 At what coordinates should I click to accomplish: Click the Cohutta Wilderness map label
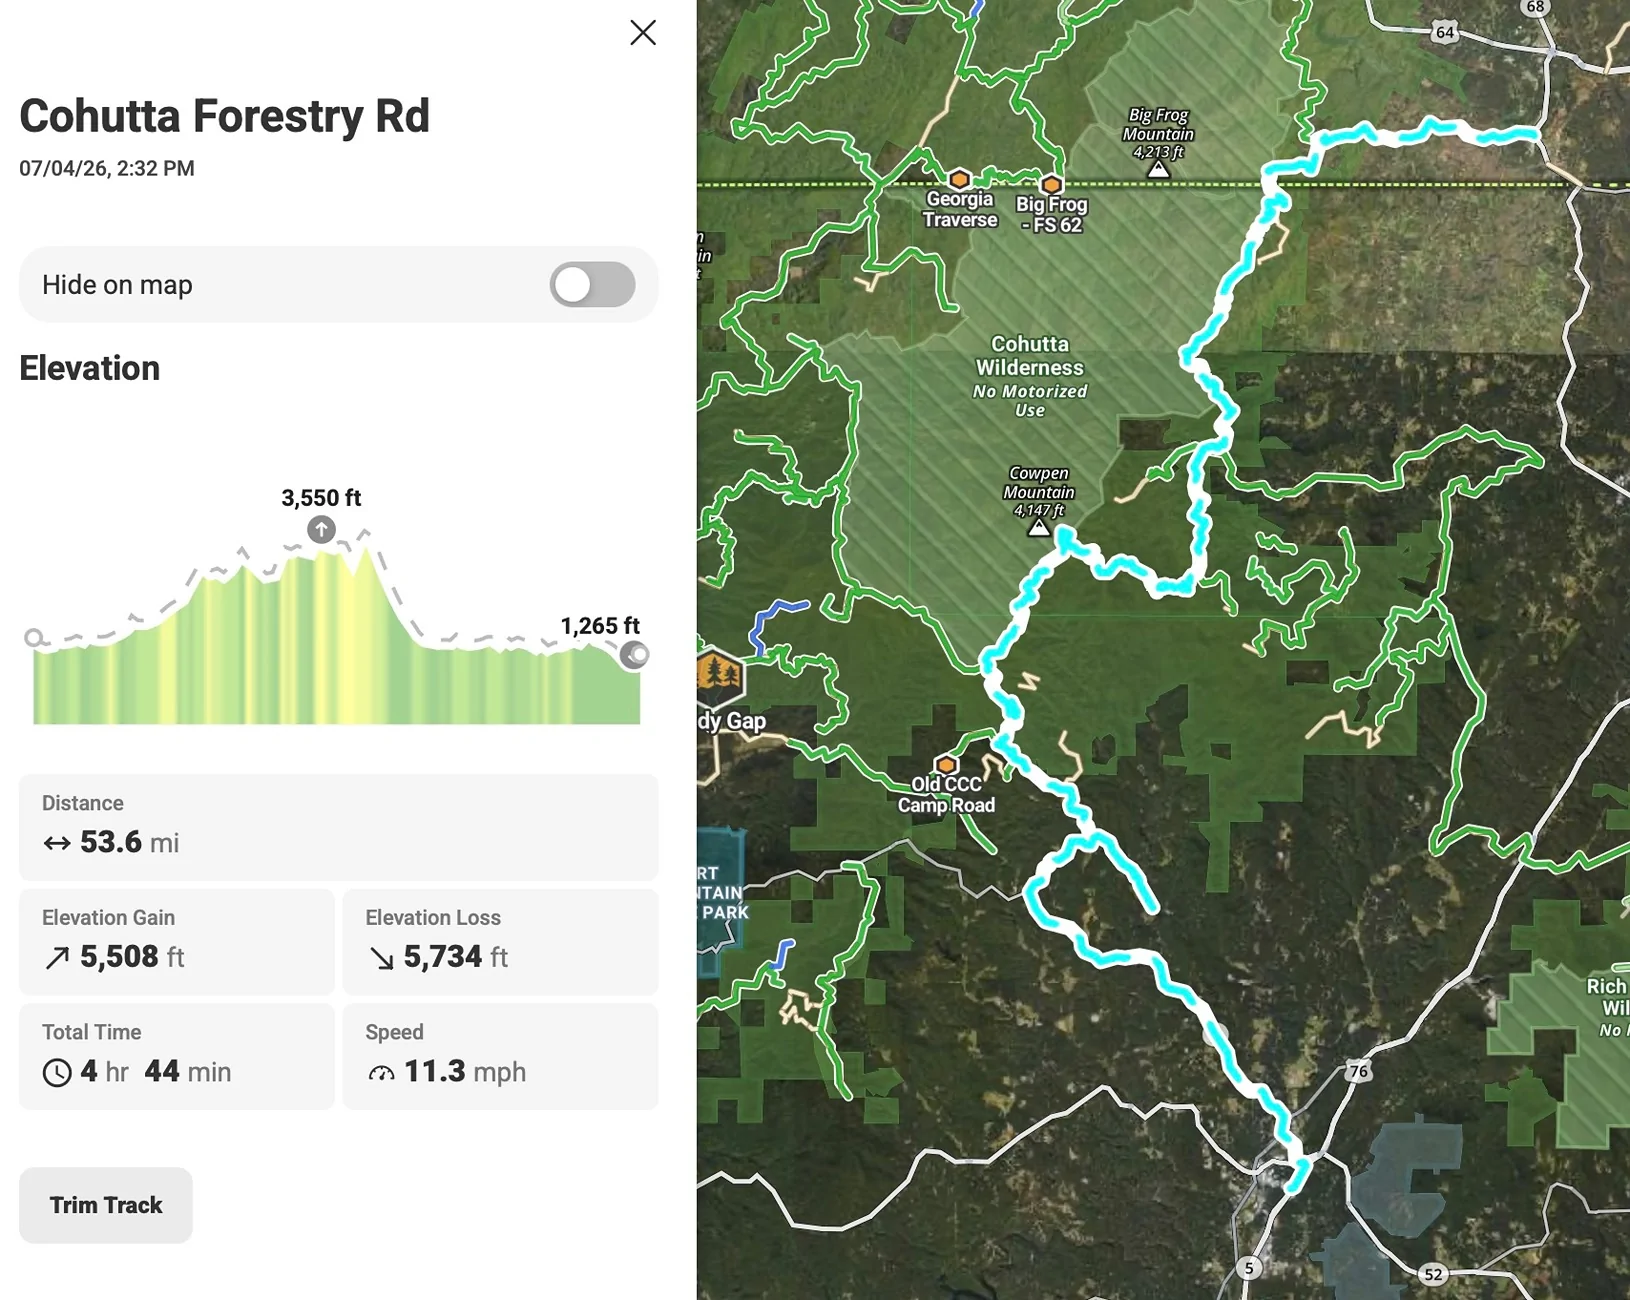tap(1030, 356)
